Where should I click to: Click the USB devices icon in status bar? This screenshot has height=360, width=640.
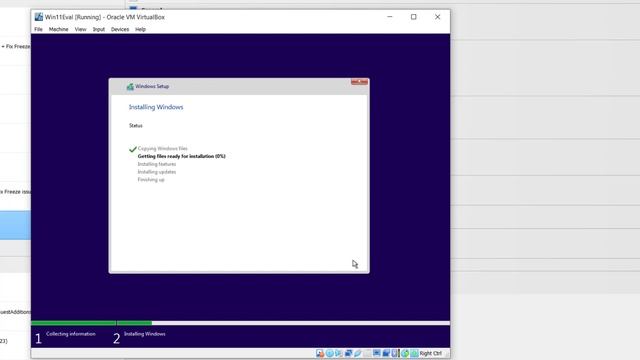[358, 353]
